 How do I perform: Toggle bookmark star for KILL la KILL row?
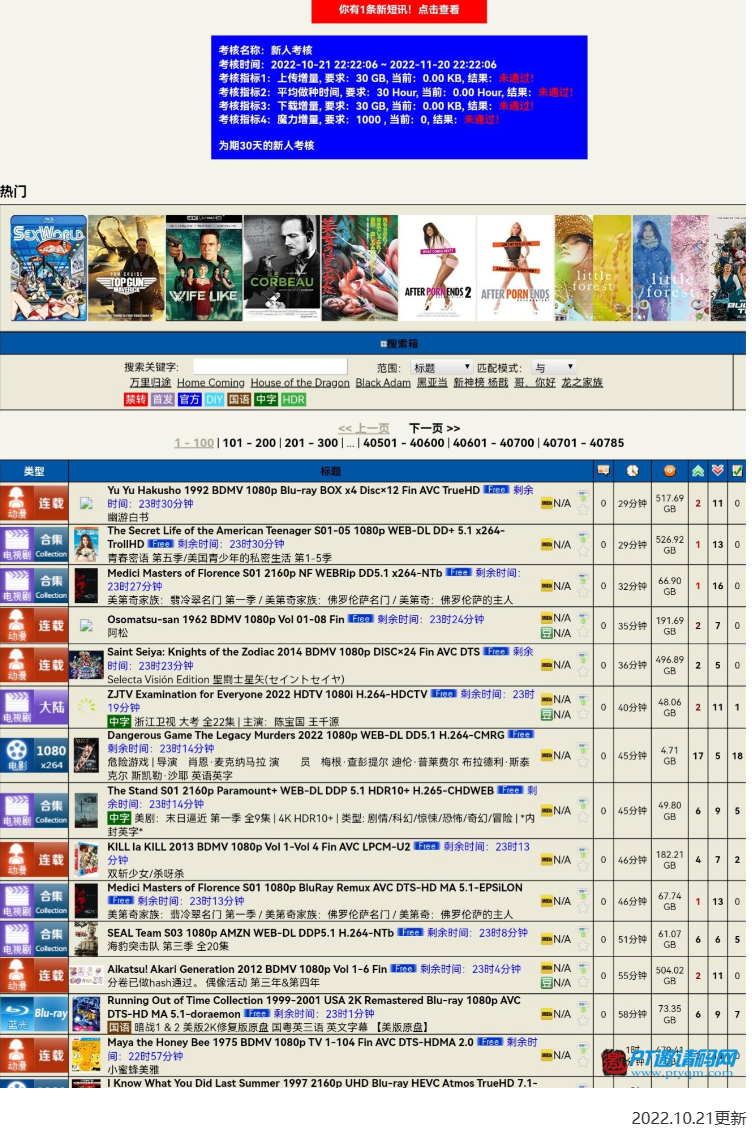pos(583,867)
